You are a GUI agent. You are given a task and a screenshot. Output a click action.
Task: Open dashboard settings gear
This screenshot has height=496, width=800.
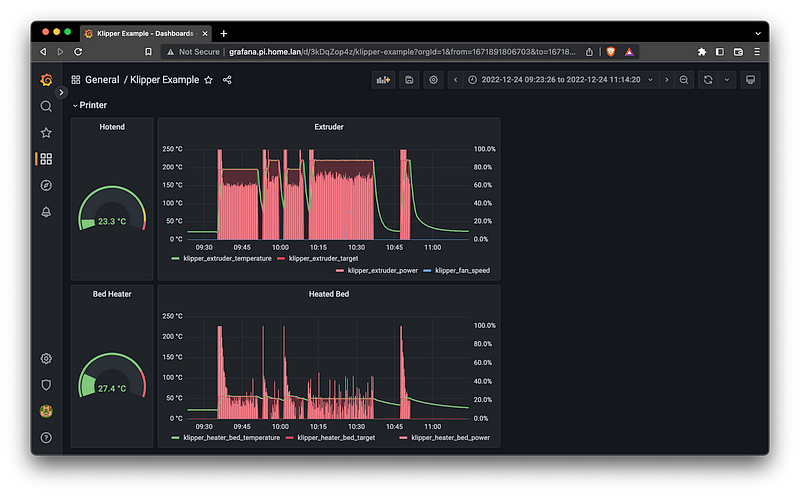tap(433, 80)
